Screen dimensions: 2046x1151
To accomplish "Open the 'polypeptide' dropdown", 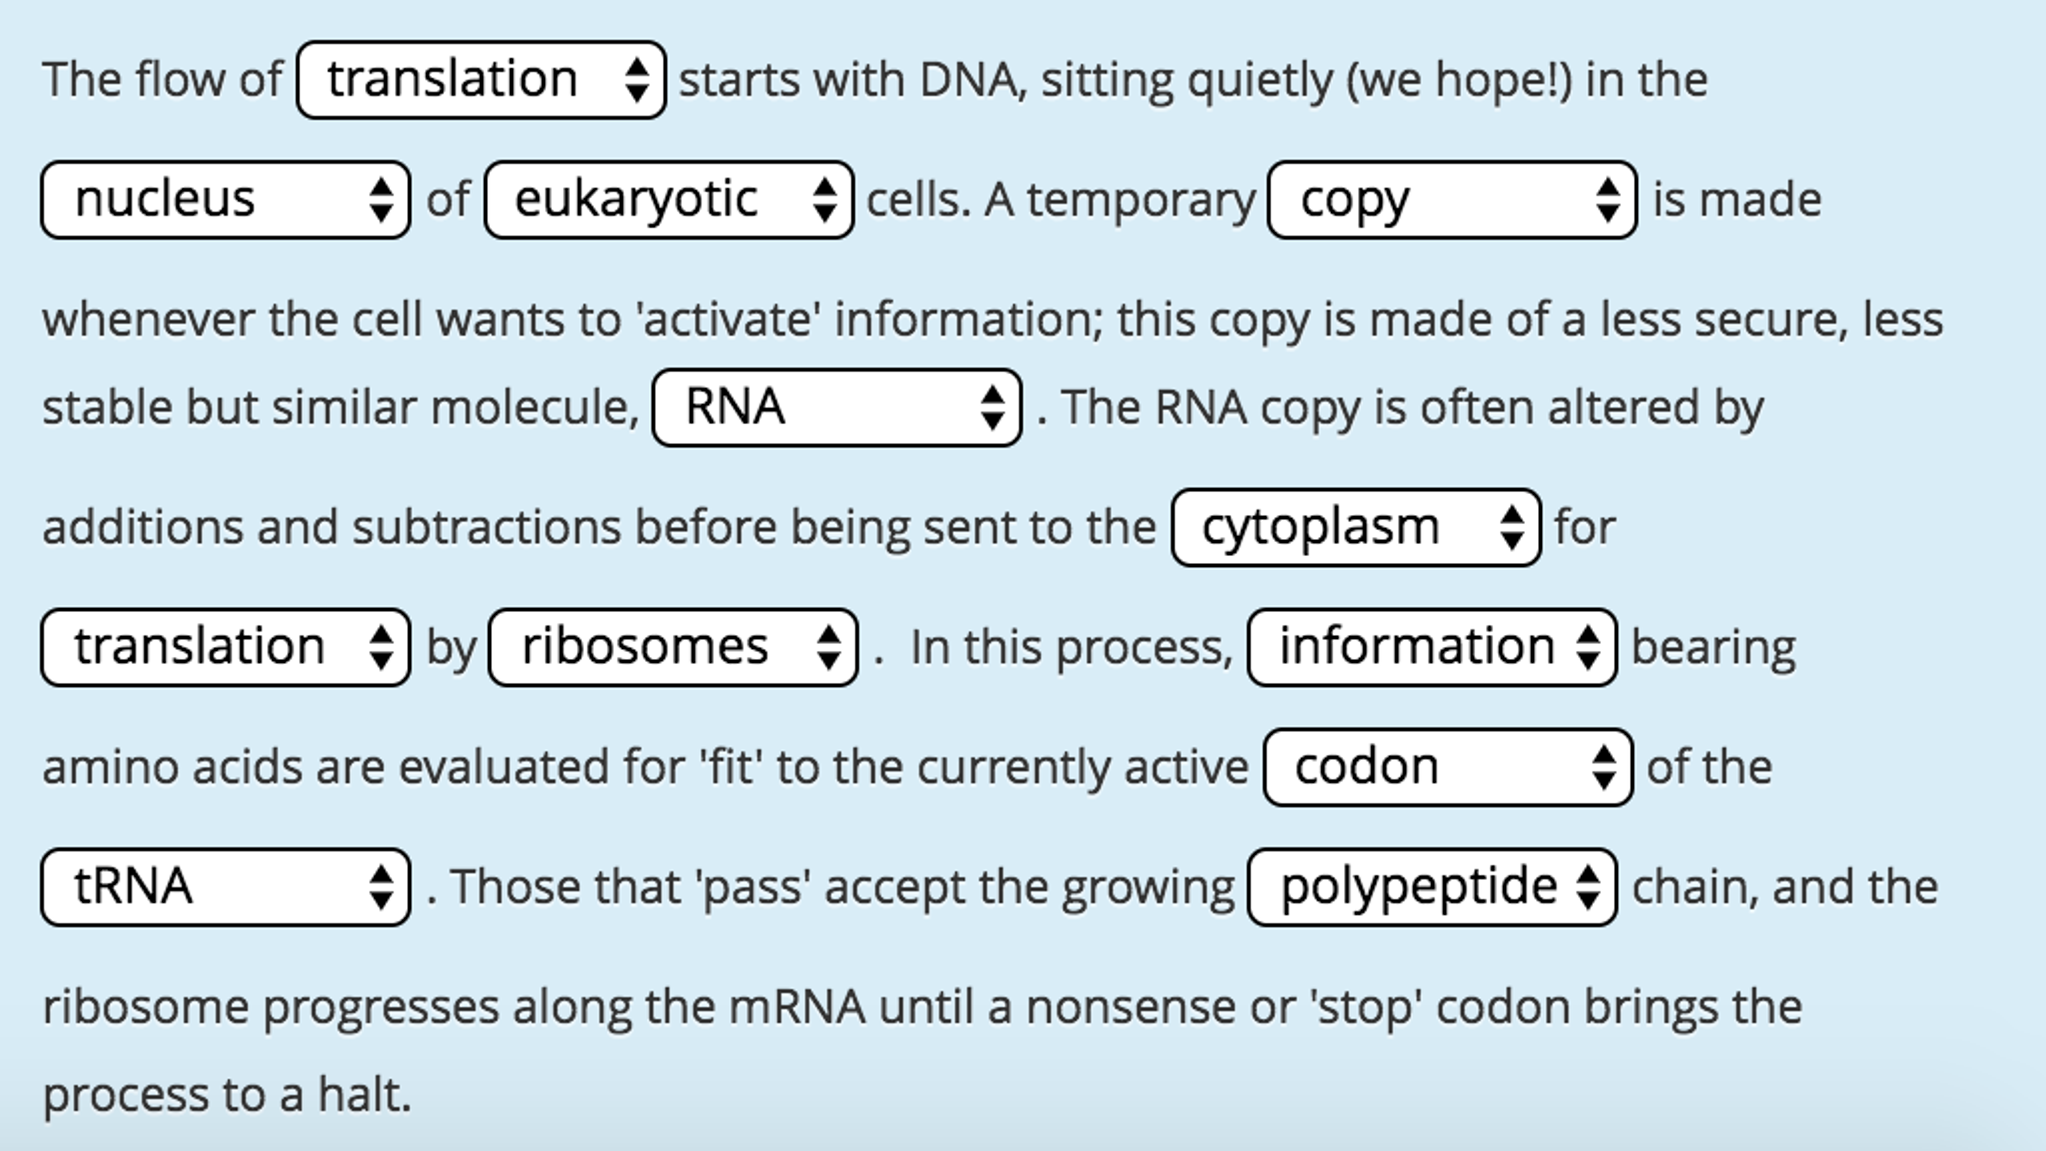I will click(x=1432, y=887).
